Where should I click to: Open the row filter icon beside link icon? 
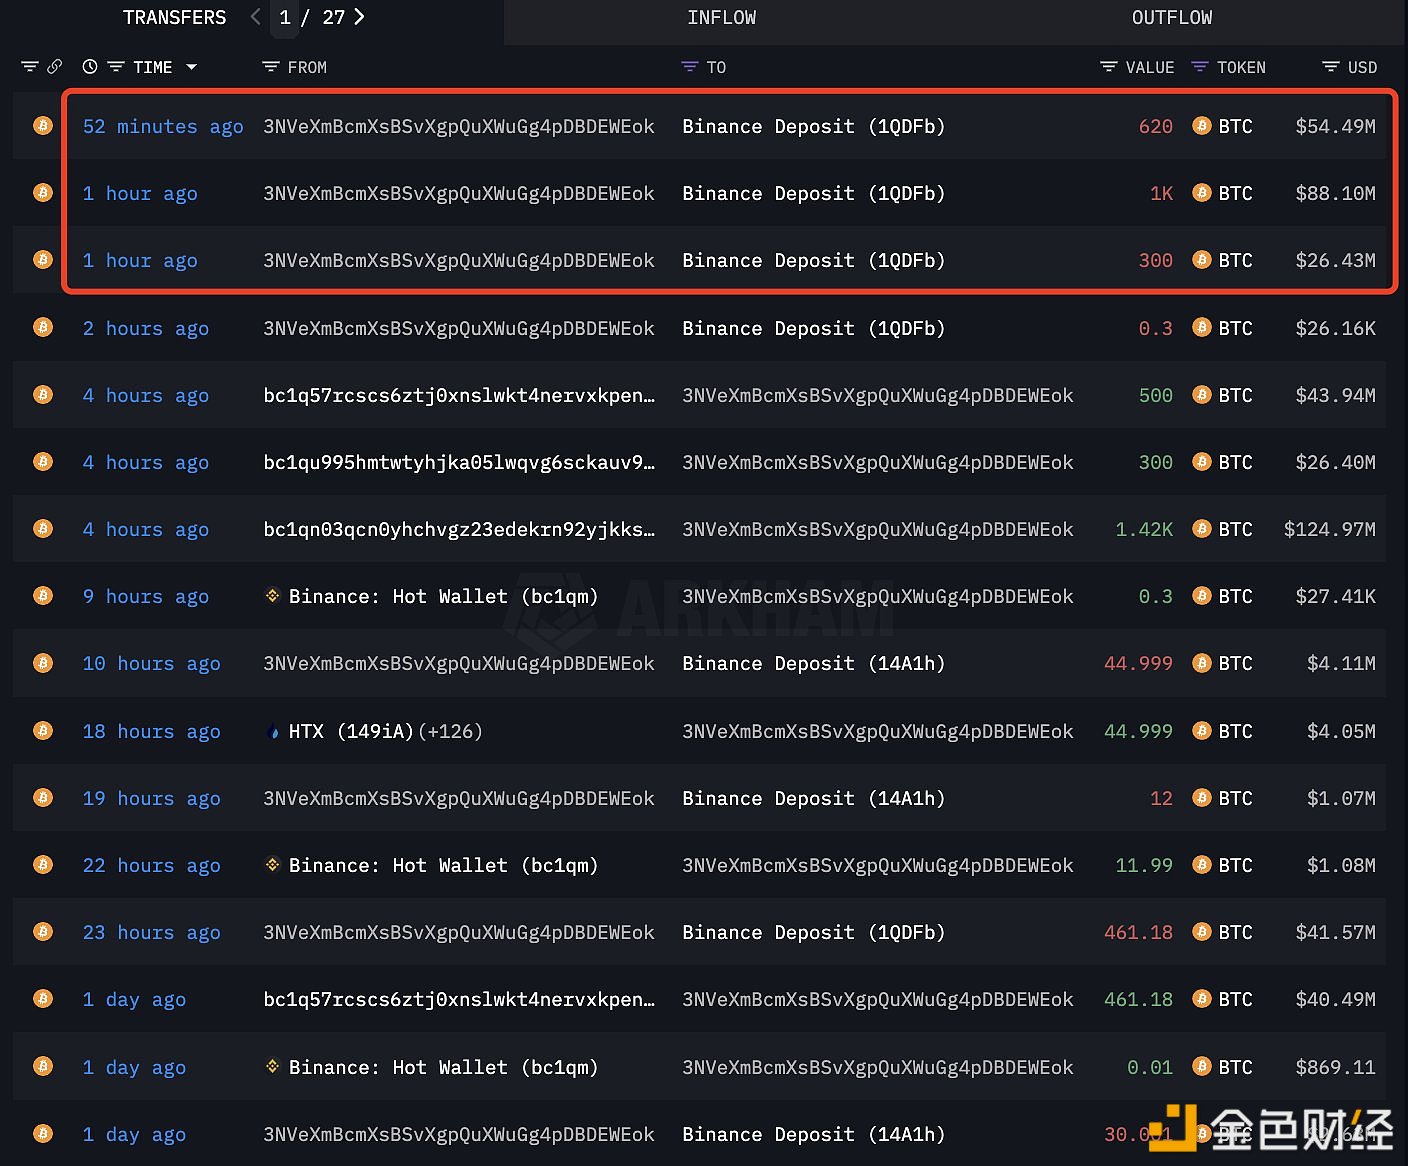[x=29, y=67]
